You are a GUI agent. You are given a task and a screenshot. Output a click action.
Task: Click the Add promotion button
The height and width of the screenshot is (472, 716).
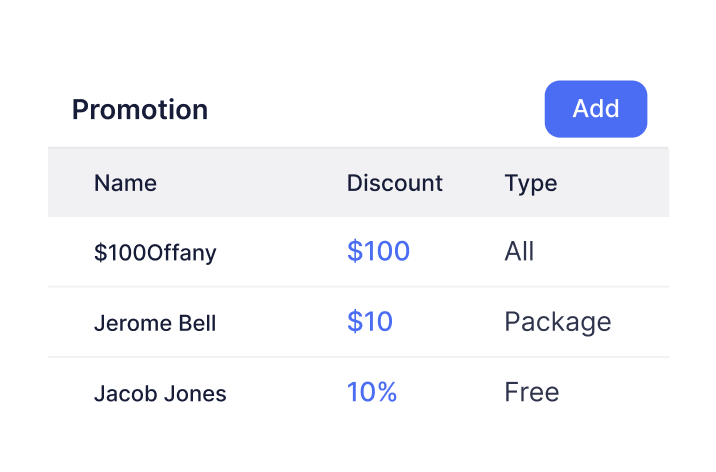coord(596,109)
